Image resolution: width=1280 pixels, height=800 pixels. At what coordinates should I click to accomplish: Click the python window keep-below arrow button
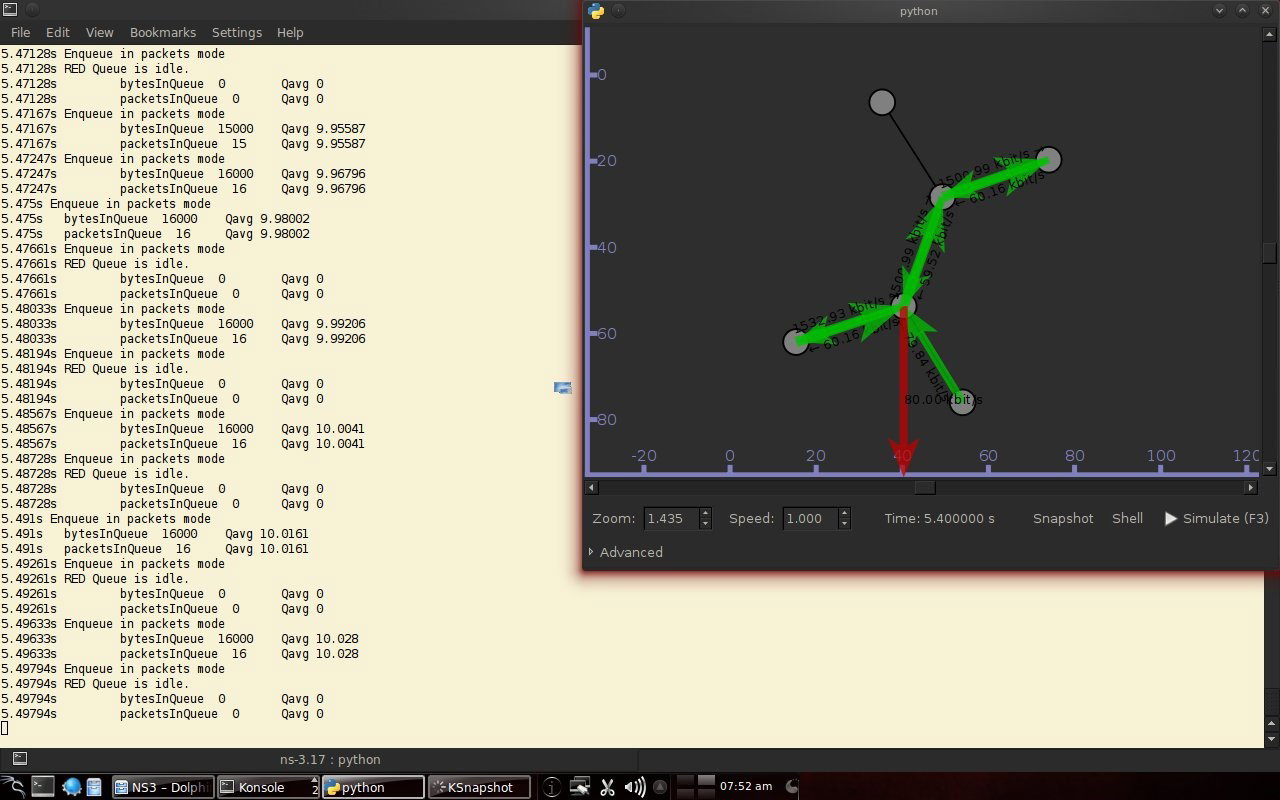pyautogui.click(x=1220, y=11)
